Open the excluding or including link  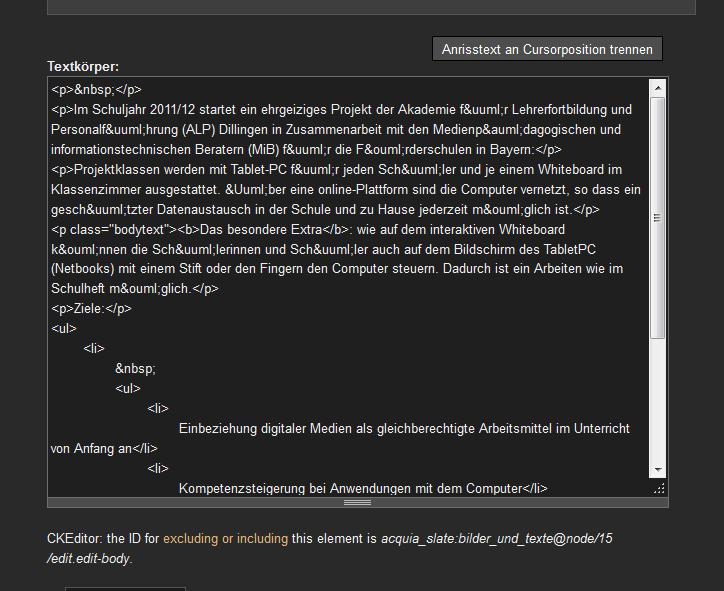point(225,539)
